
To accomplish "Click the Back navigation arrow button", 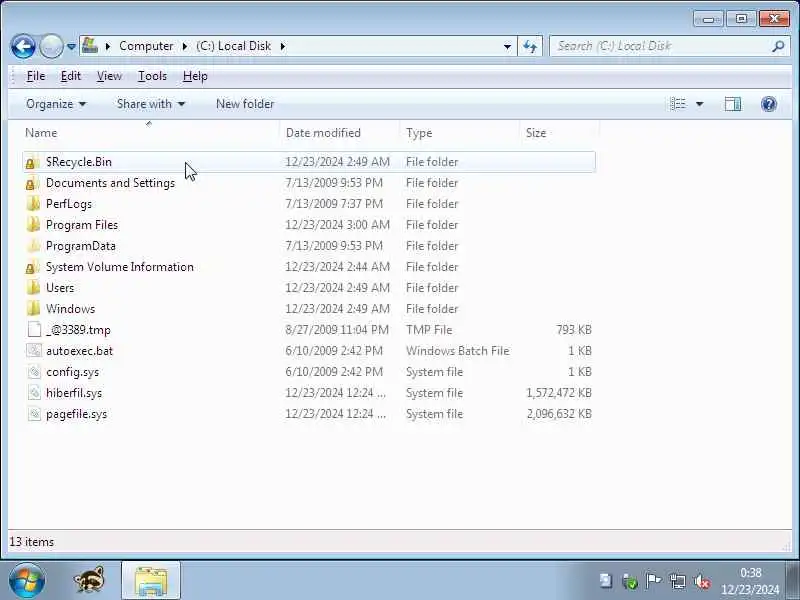I will click(23, 46).
